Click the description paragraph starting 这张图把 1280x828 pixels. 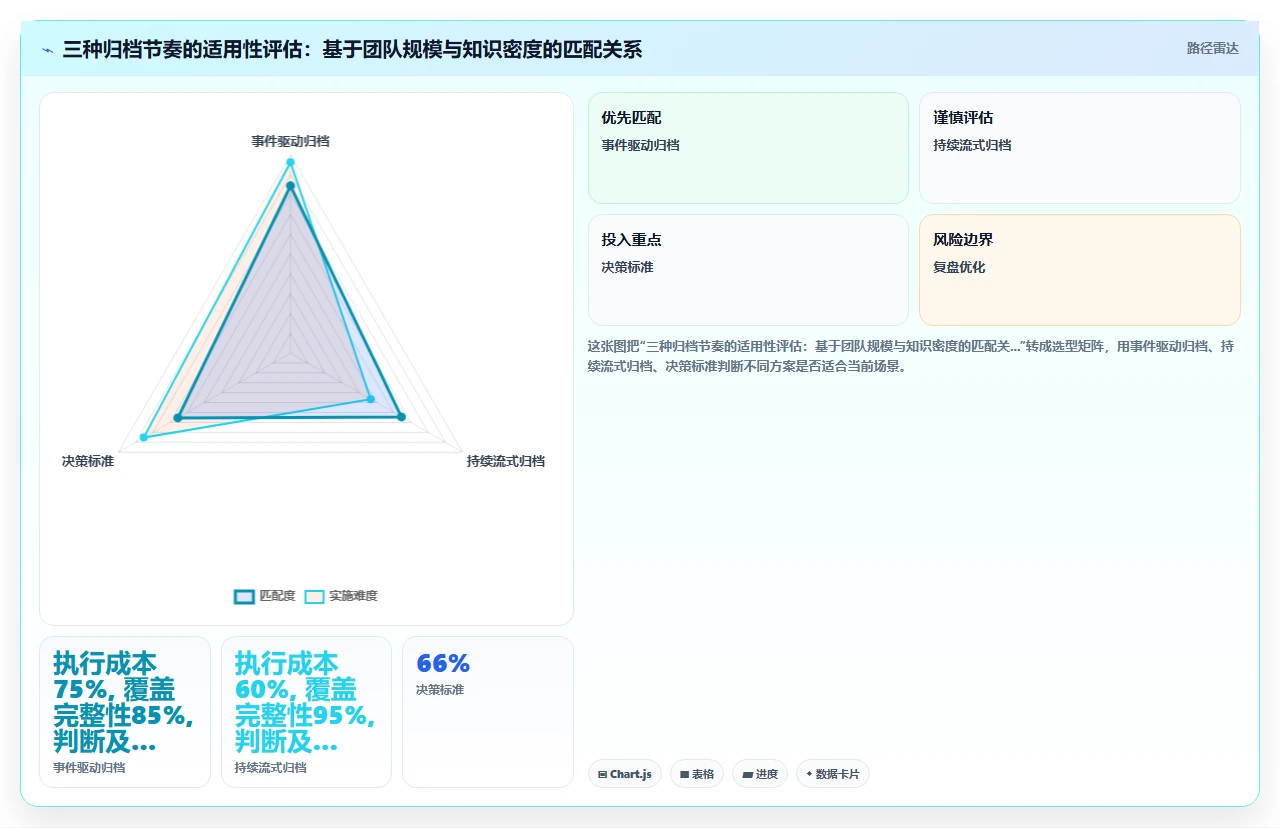coord(911,356)
